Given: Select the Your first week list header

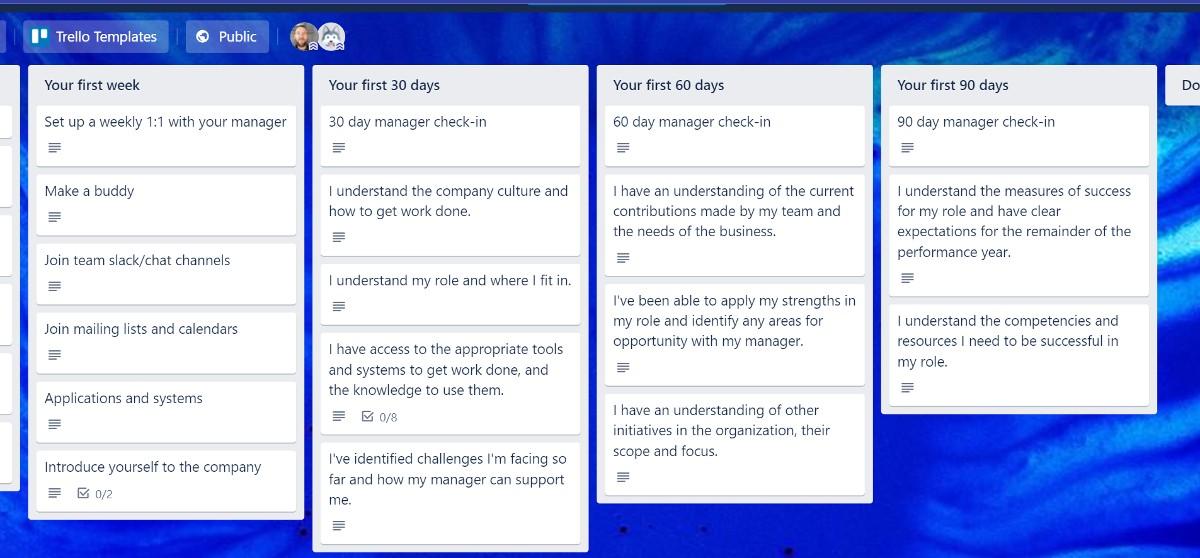Looking at the screenshot, I should pyautogui.click(x=92, y=85).
